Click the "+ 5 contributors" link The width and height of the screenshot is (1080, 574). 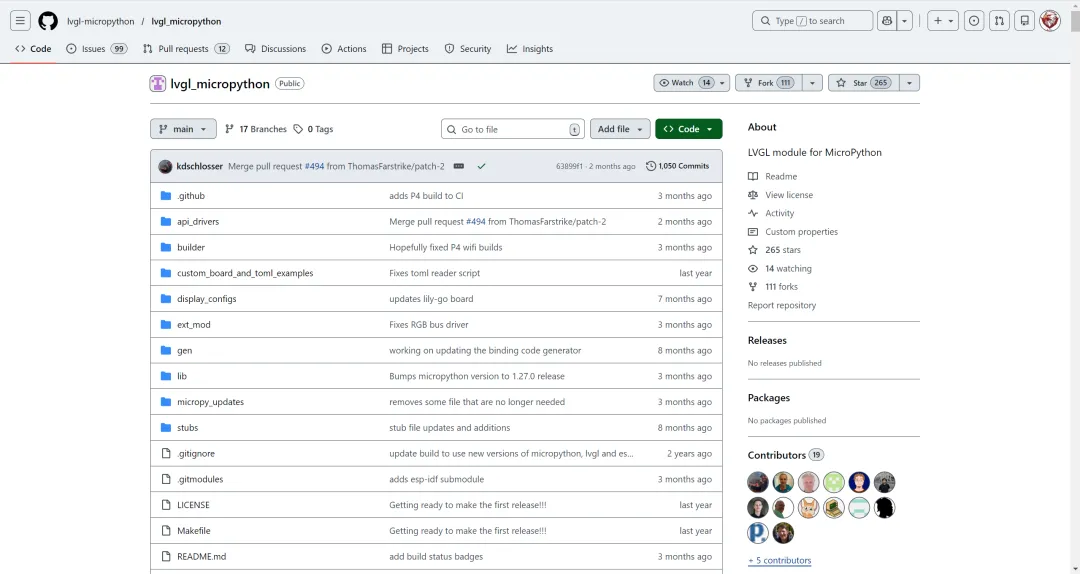click(x=779, y=561)
